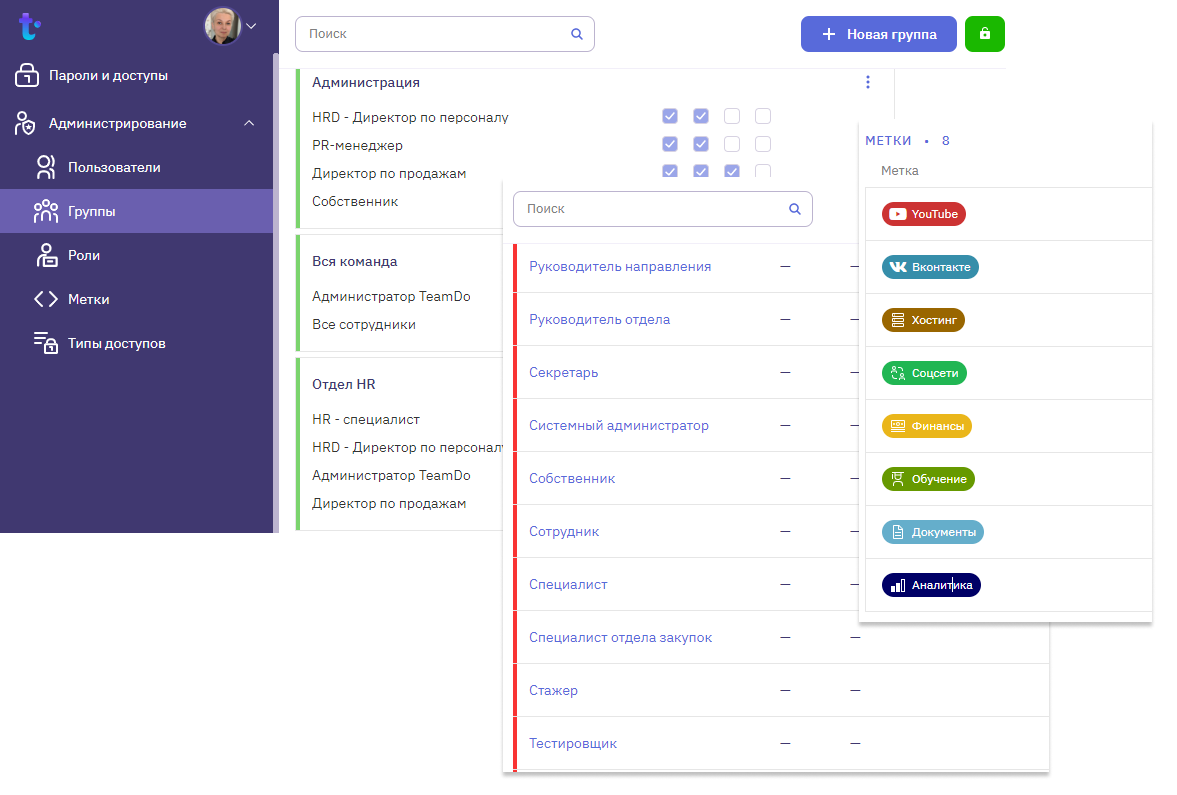Image resolution: width=1177 pixels, height=795 pixels.
Task: Click the Пароли и доступы lock icon
Action: pyautogui.click(x=26, y=75)
